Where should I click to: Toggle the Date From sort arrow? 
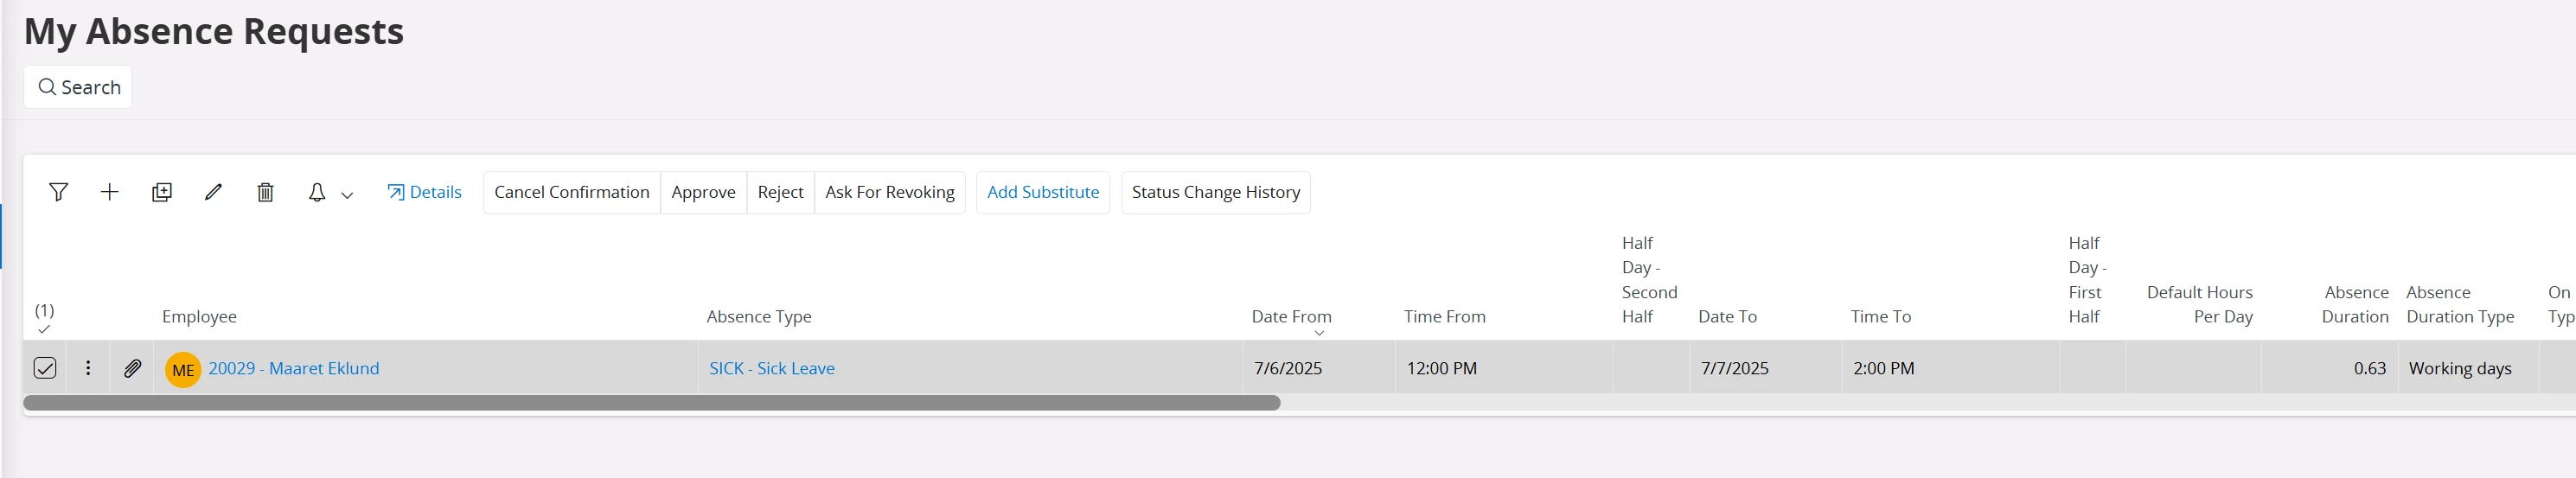coord(1319,333)
